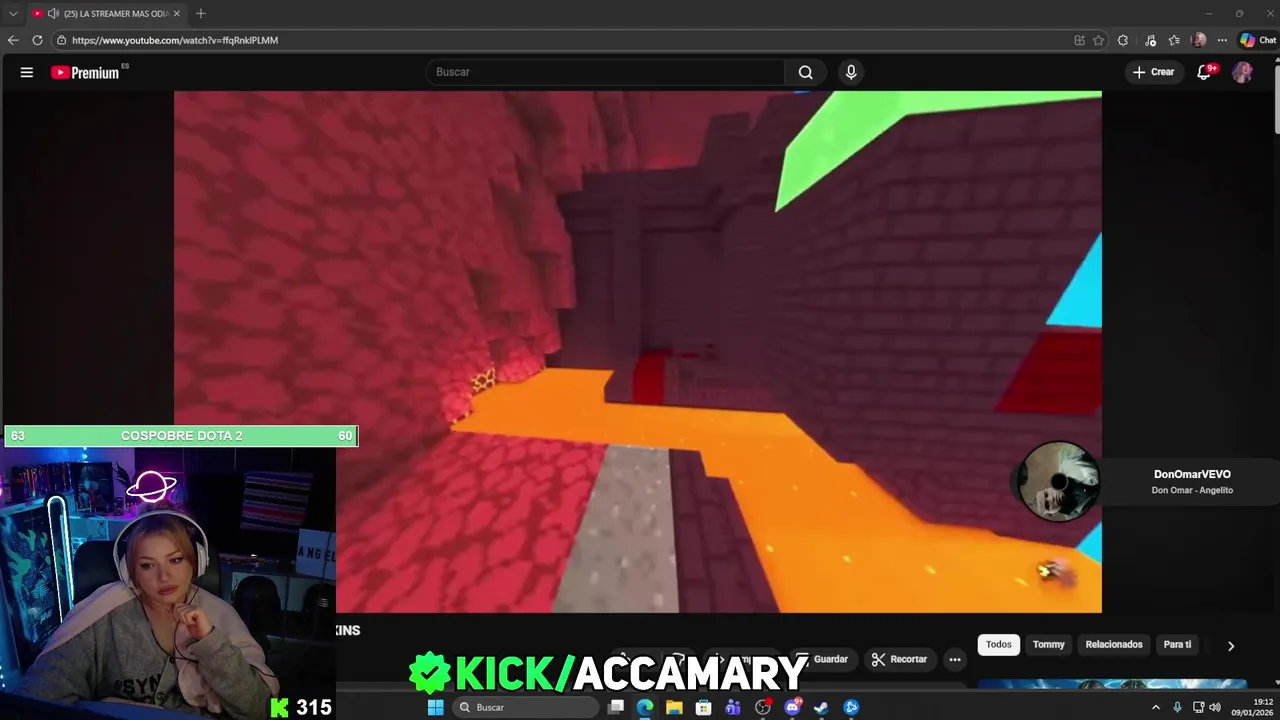Image resolution: width=1280 pixels, height=720 pixels.
Task: Open more actions three-dots under video
Action: click(x=955, y=659)
